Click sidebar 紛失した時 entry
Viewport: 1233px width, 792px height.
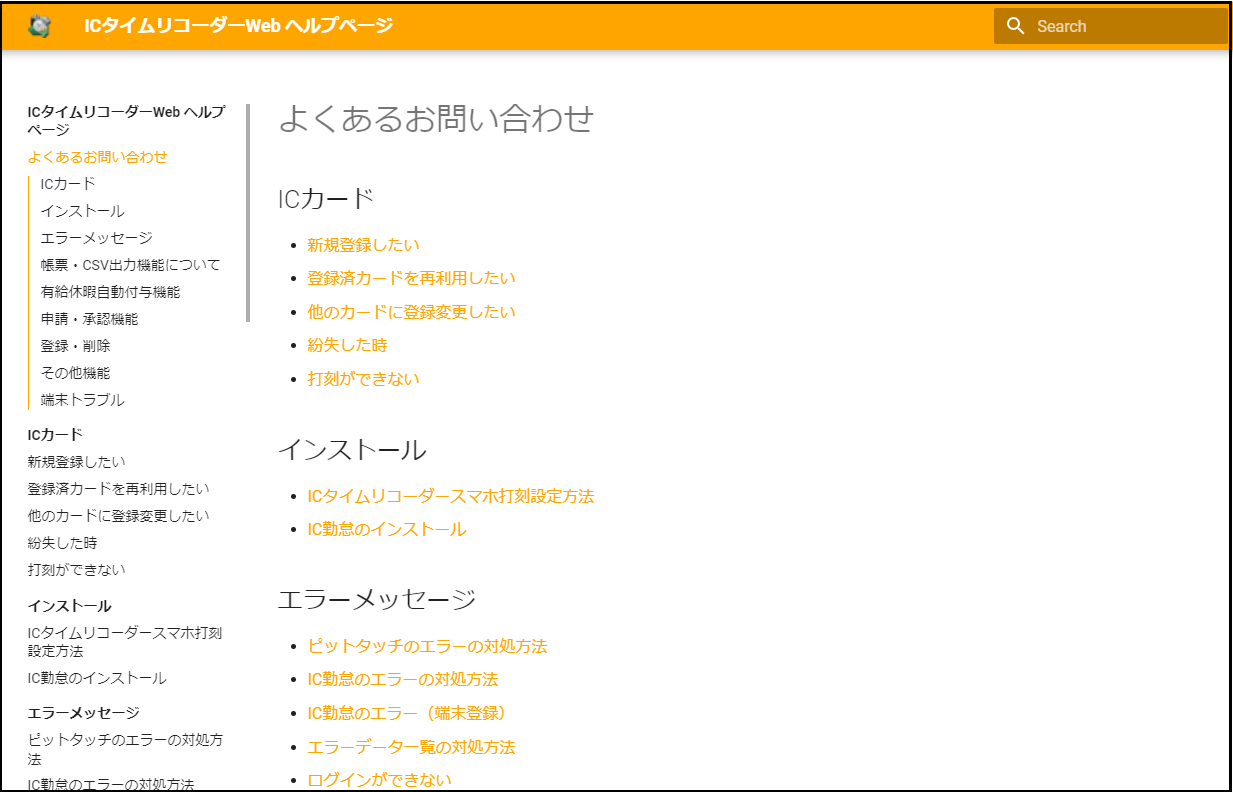[x=63, y=543]
